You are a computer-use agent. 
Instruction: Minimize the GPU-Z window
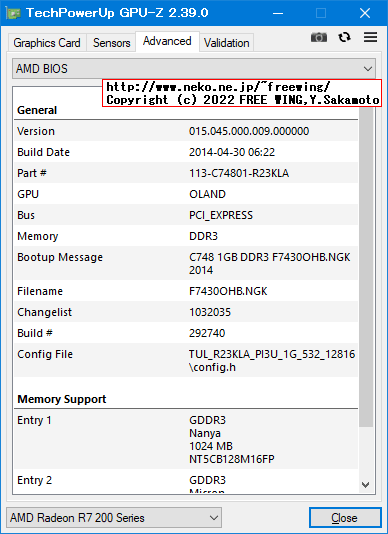click(278, 13)
